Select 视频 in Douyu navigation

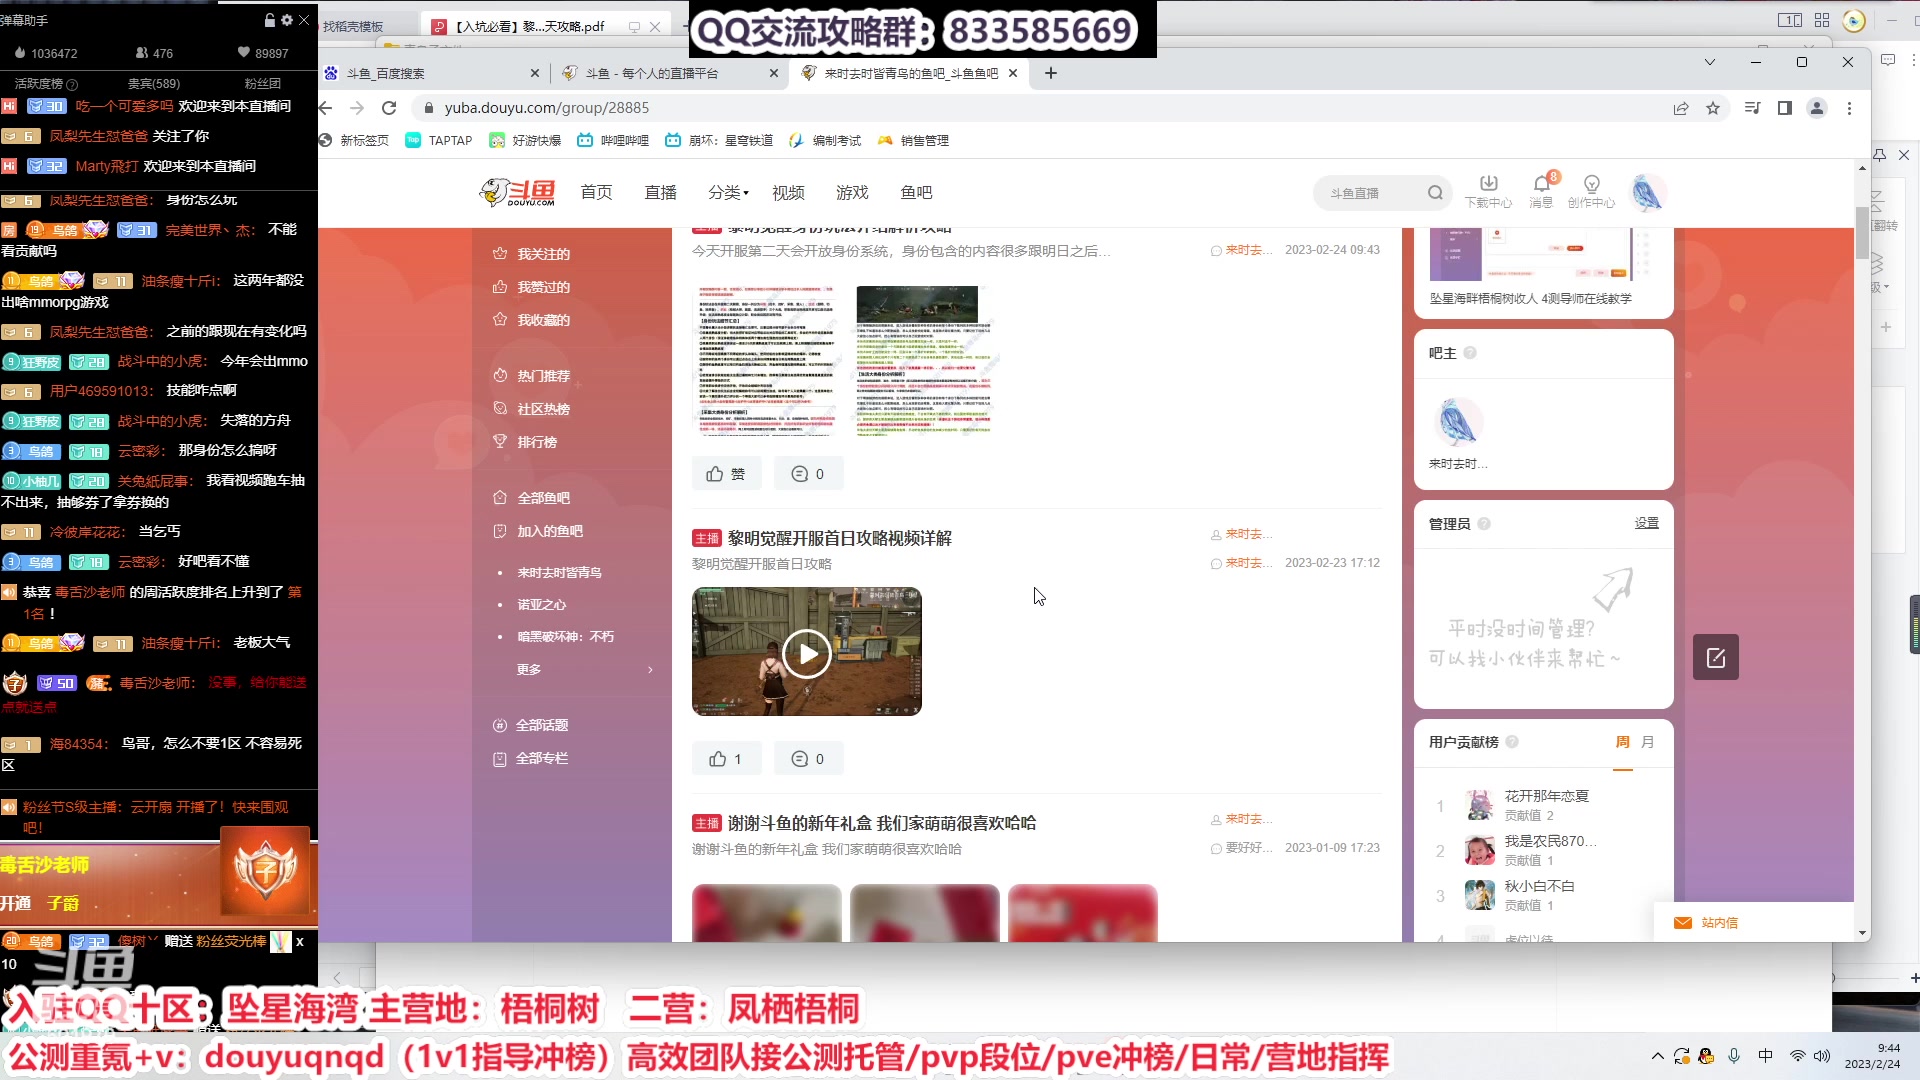(788, 192)
